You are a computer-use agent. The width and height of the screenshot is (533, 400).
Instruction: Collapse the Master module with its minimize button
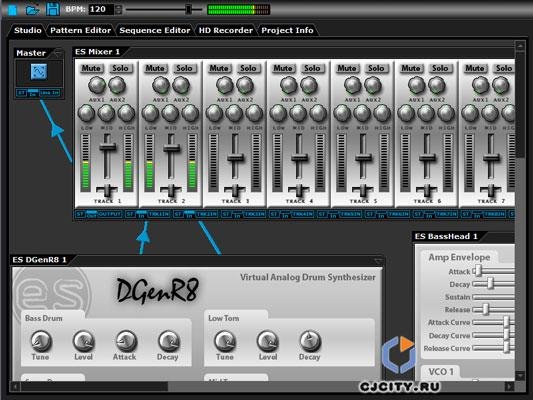[58, 53]
